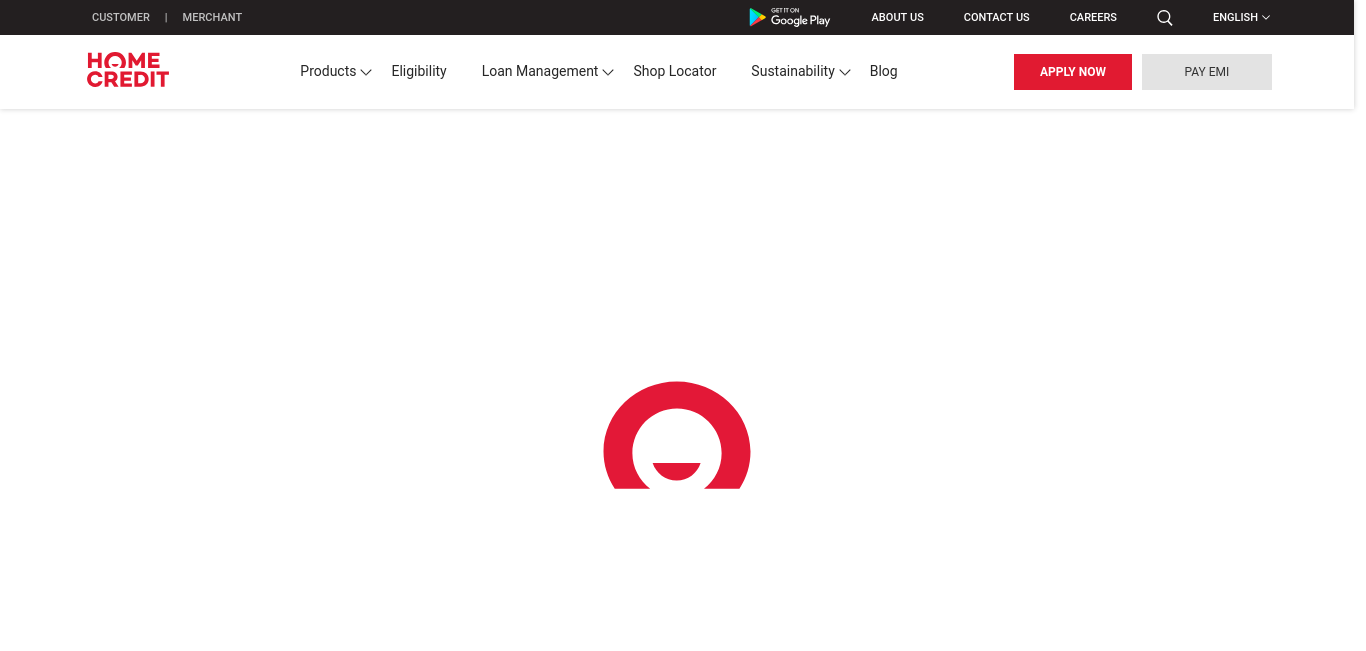Go to the Eligibility page
Image resolution: width=1366 pixels, height=651 pixels.
click(419, 71)
